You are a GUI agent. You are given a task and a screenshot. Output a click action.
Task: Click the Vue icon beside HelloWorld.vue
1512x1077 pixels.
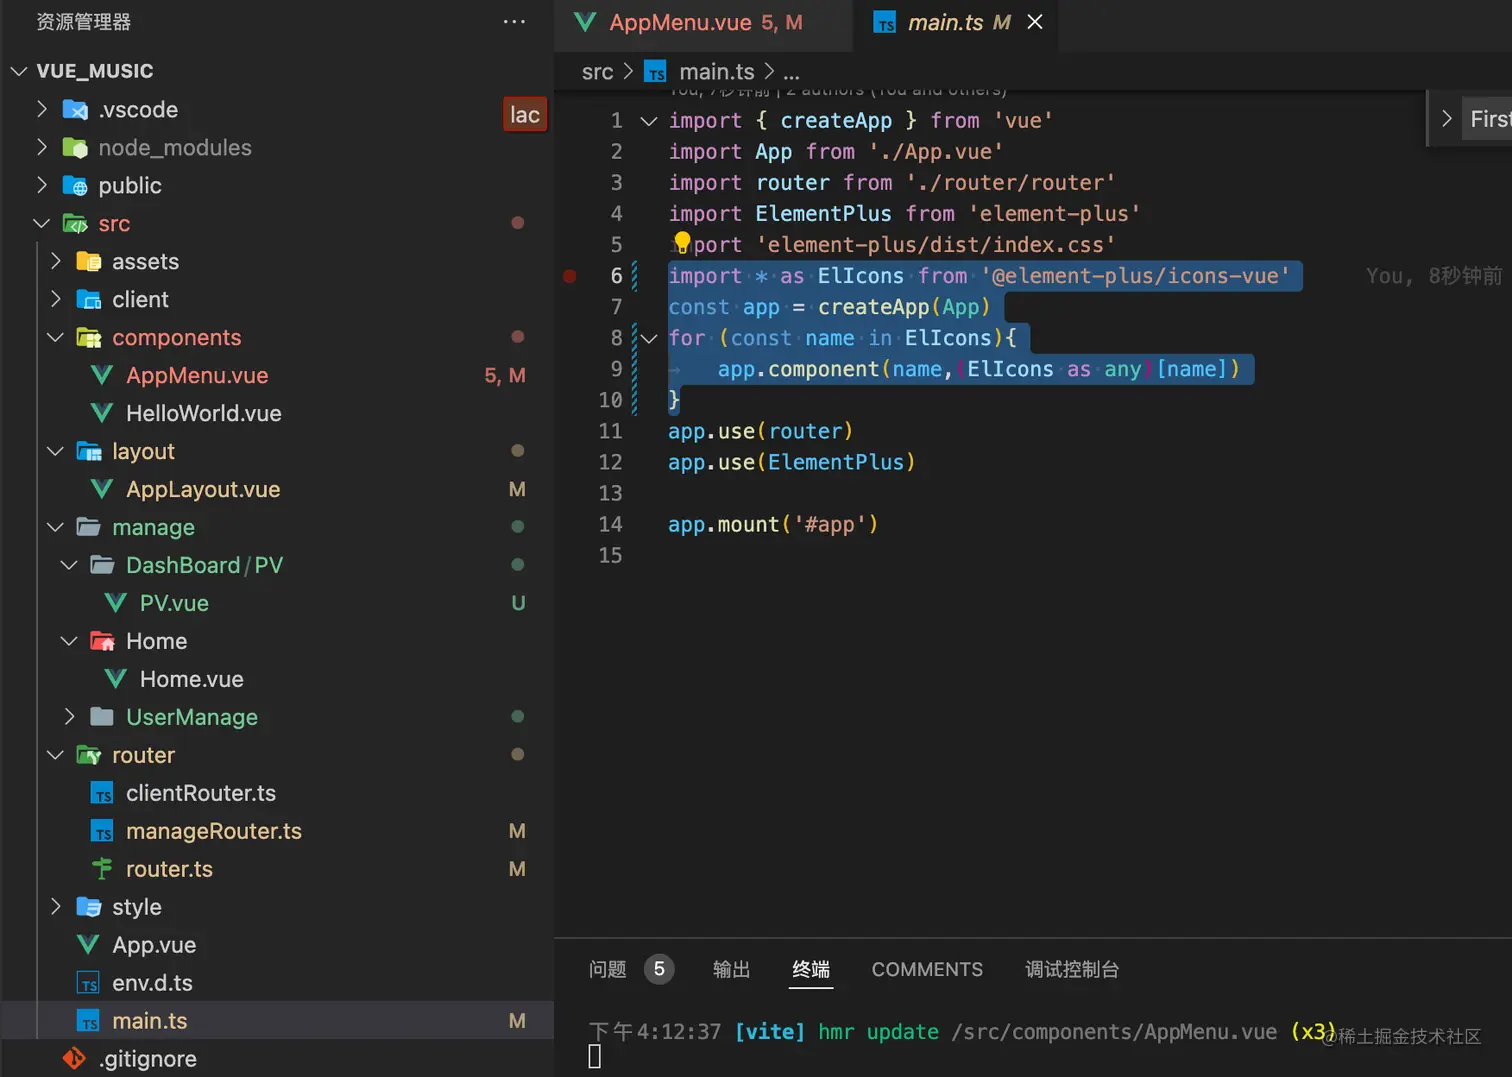pos(102,413)
